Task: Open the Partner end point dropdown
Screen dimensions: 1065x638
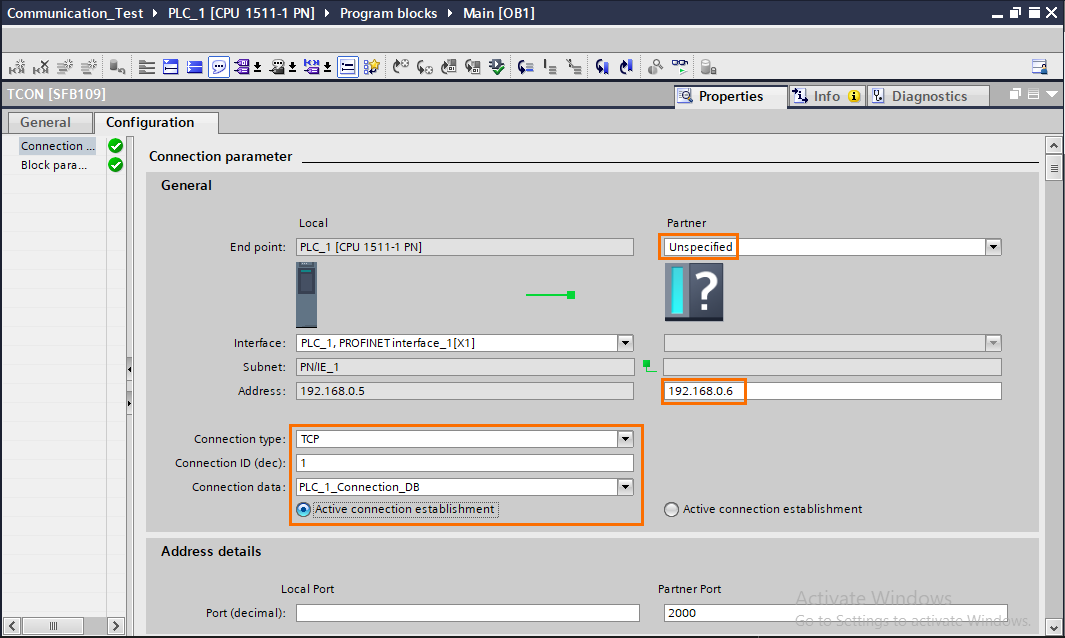Action: click(993, 247)
